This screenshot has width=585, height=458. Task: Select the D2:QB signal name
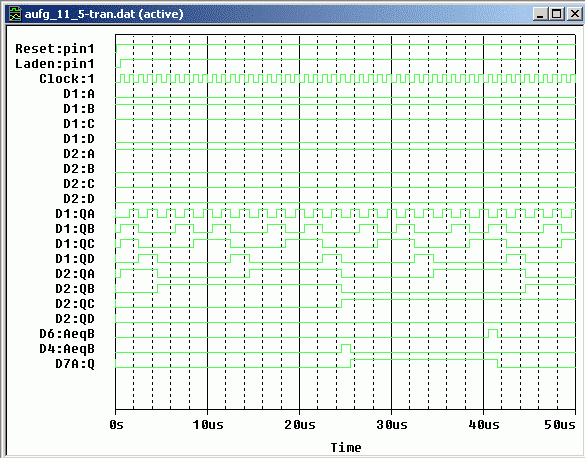click(x=75, y=289)
